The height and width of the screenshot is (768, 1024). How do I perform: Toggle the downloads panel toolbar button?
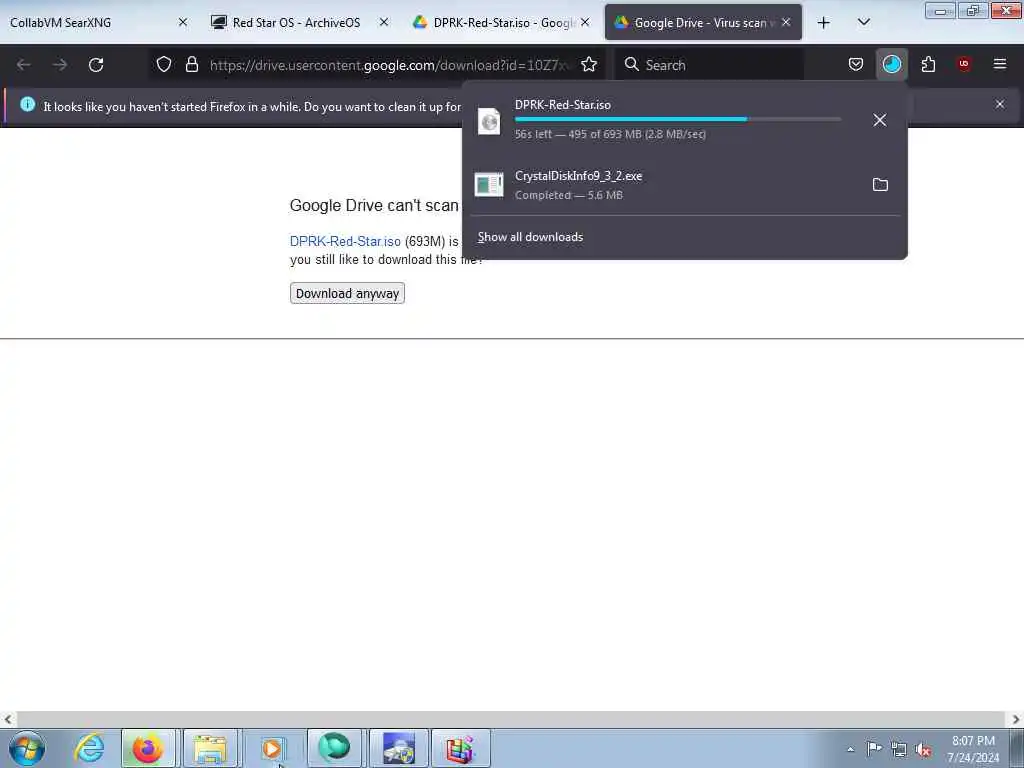coord(891,64)
